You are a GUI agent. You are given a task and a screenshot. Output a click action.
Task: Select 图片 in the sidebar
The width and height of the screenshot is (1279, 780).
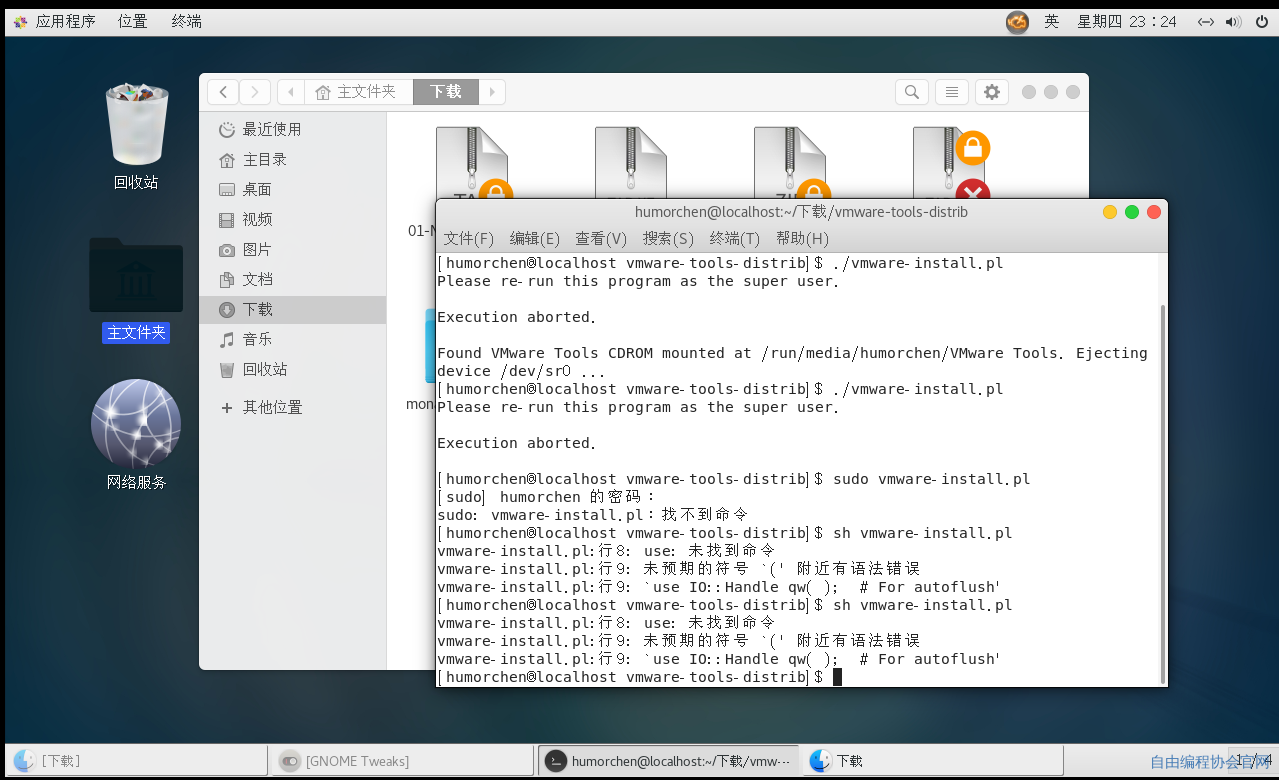[x=292, y=249]
